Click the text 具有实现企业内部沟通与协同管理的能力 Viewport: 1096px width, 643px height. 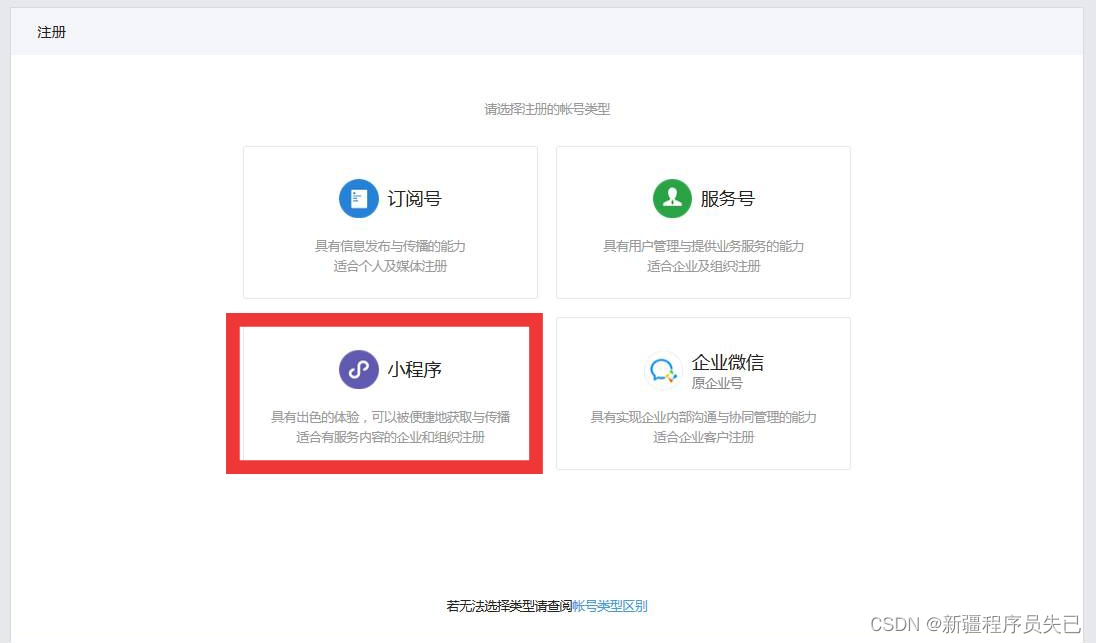coord(703,417)
